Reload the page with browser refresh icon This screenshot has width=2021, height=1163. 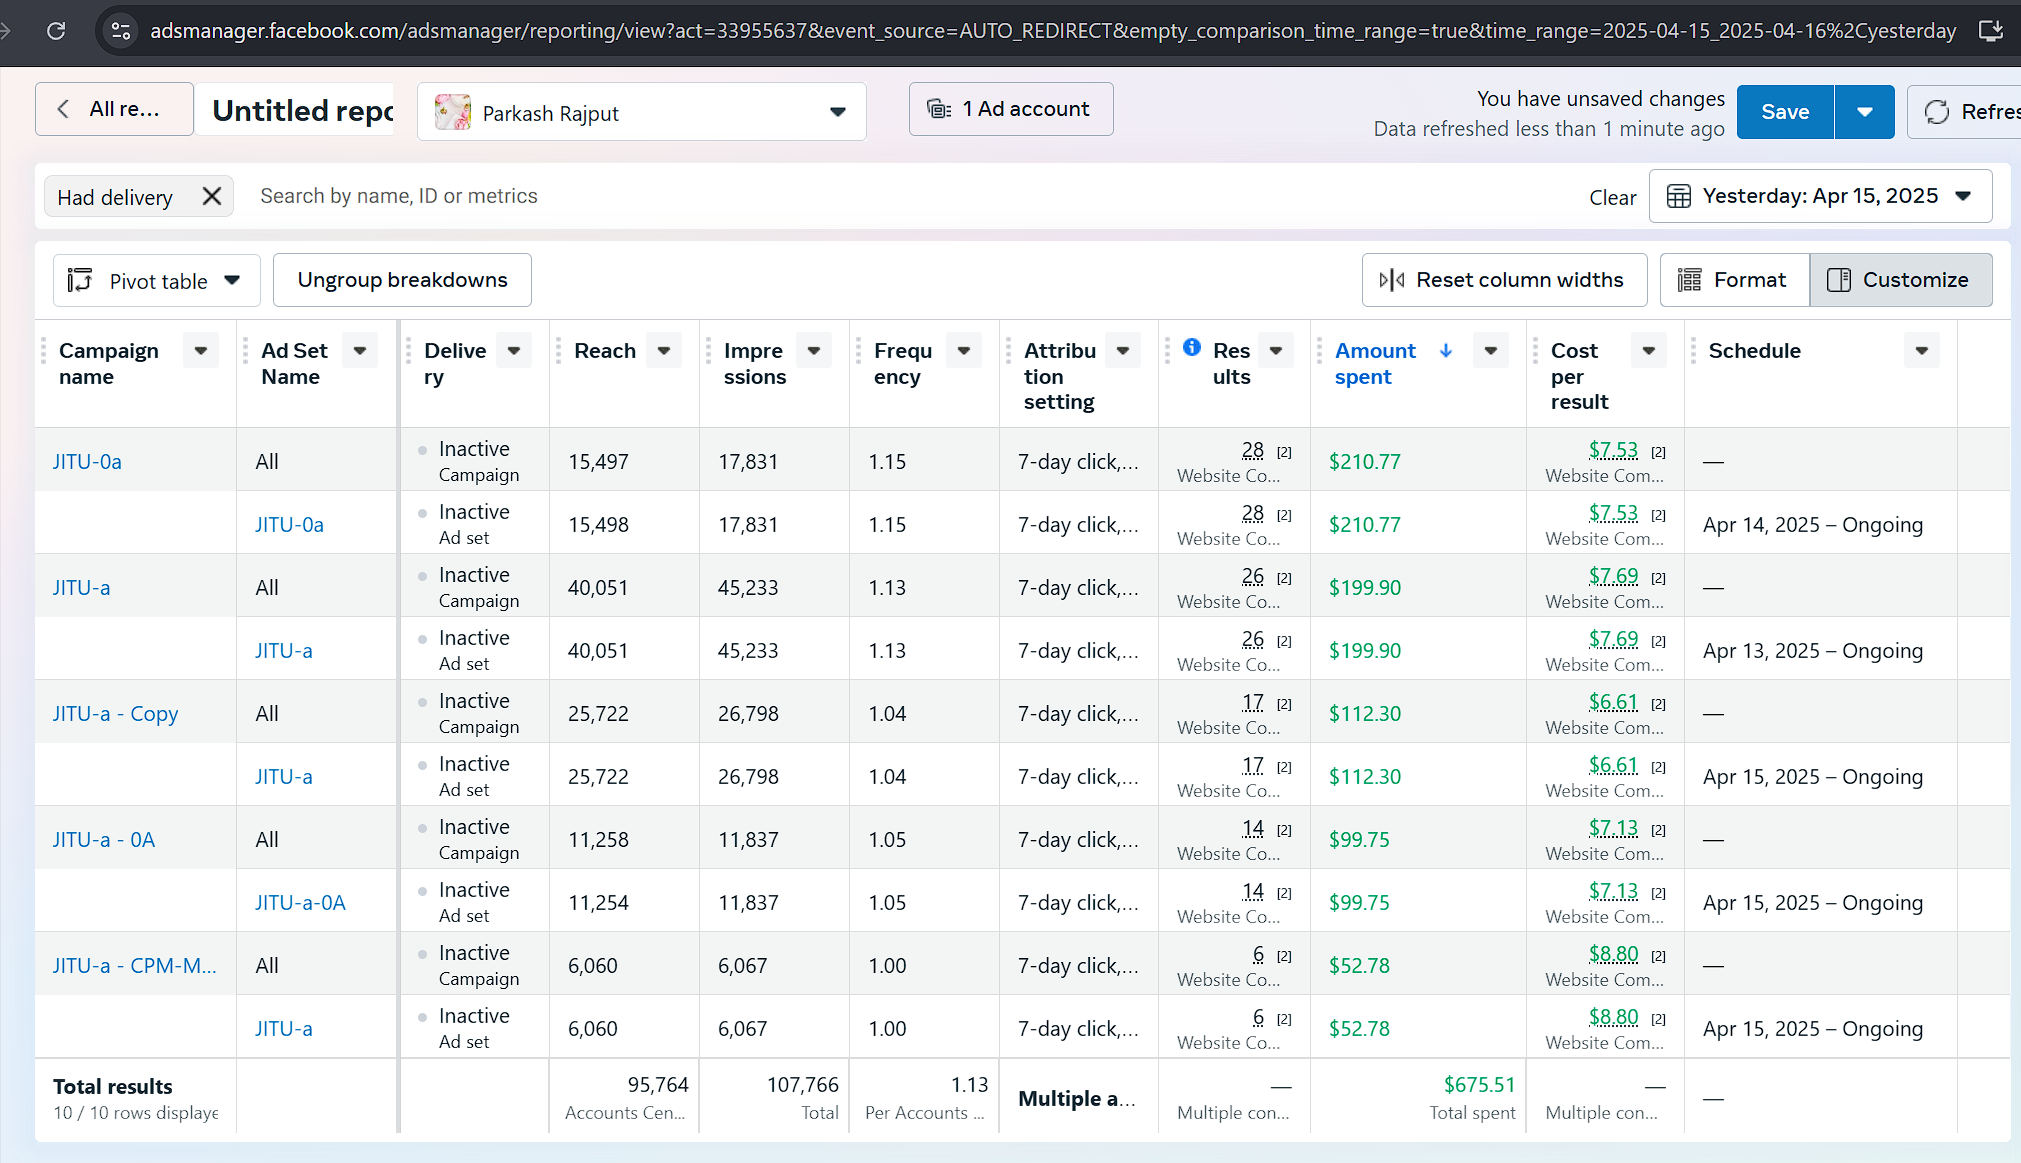click(56, 31)
